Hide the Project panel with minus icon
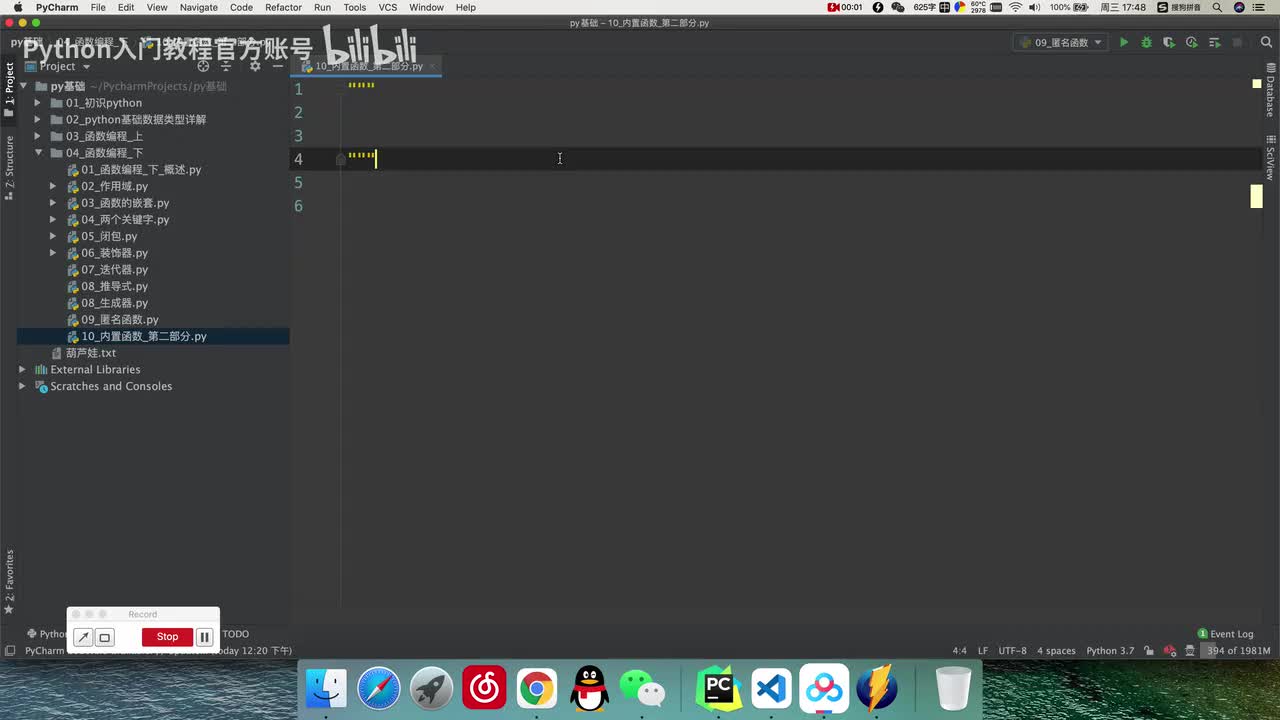Screen dimensions: 1280x720 pyautogui.click(x=277, y=66)
